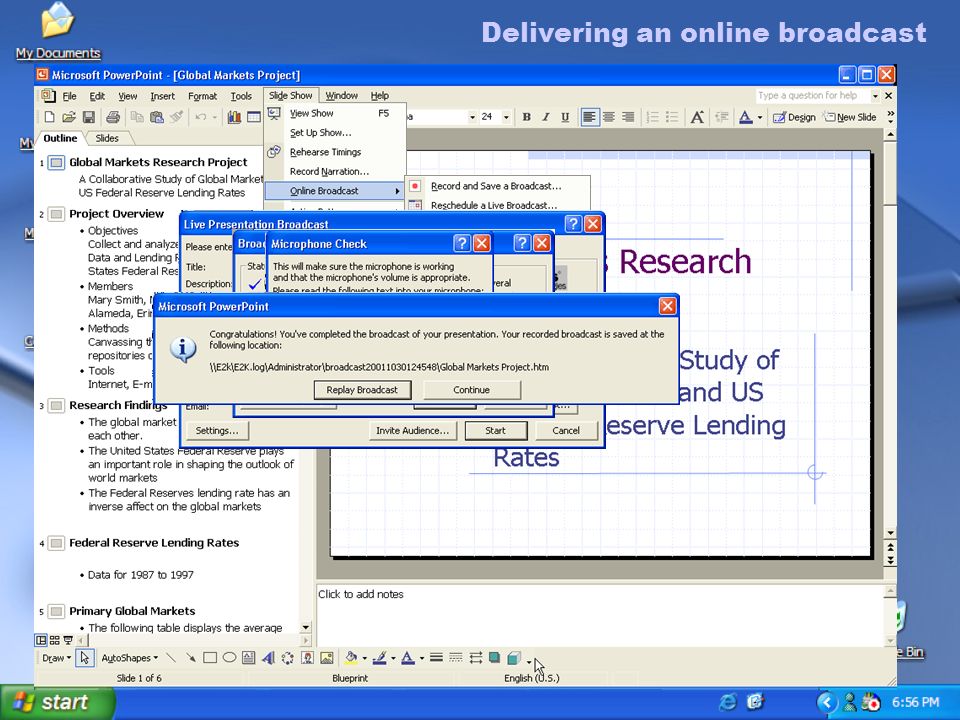Screen dimensions: 960x720
Task: Click the Increase Font Size icon
Action: 697,117
